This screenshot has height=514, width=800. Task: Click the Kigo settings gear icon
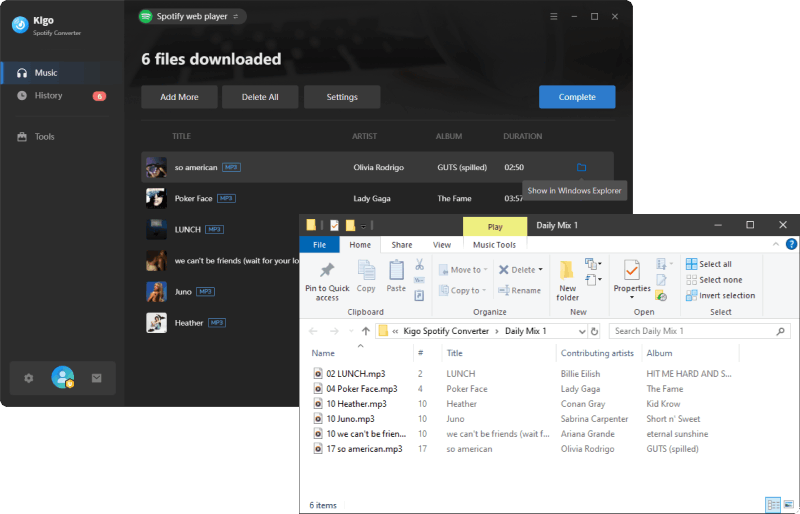pos(29,378)
